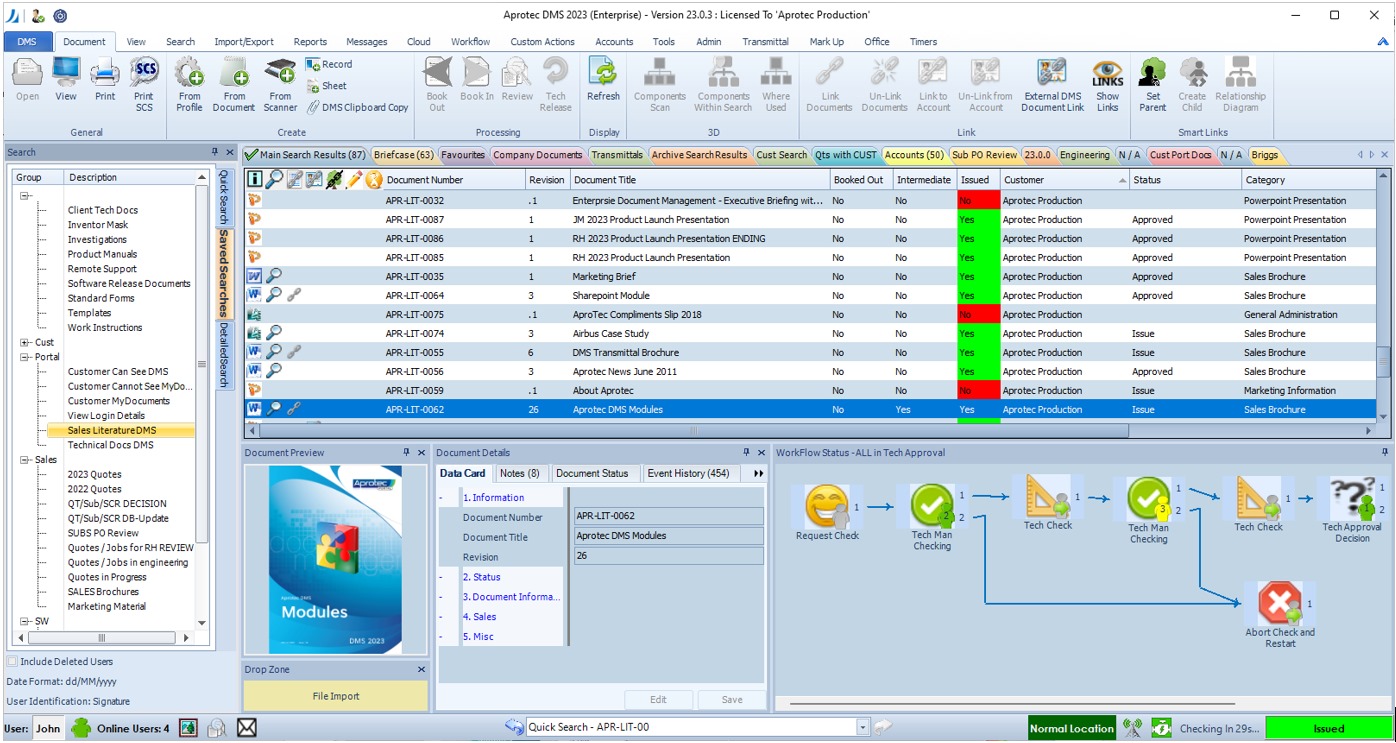Click the Save button in Document Details

[x=732, y=700]
